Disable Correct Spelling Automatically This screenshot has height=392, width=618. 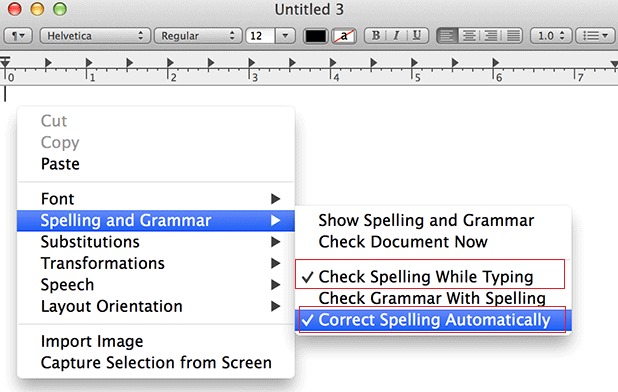(433, 320)
